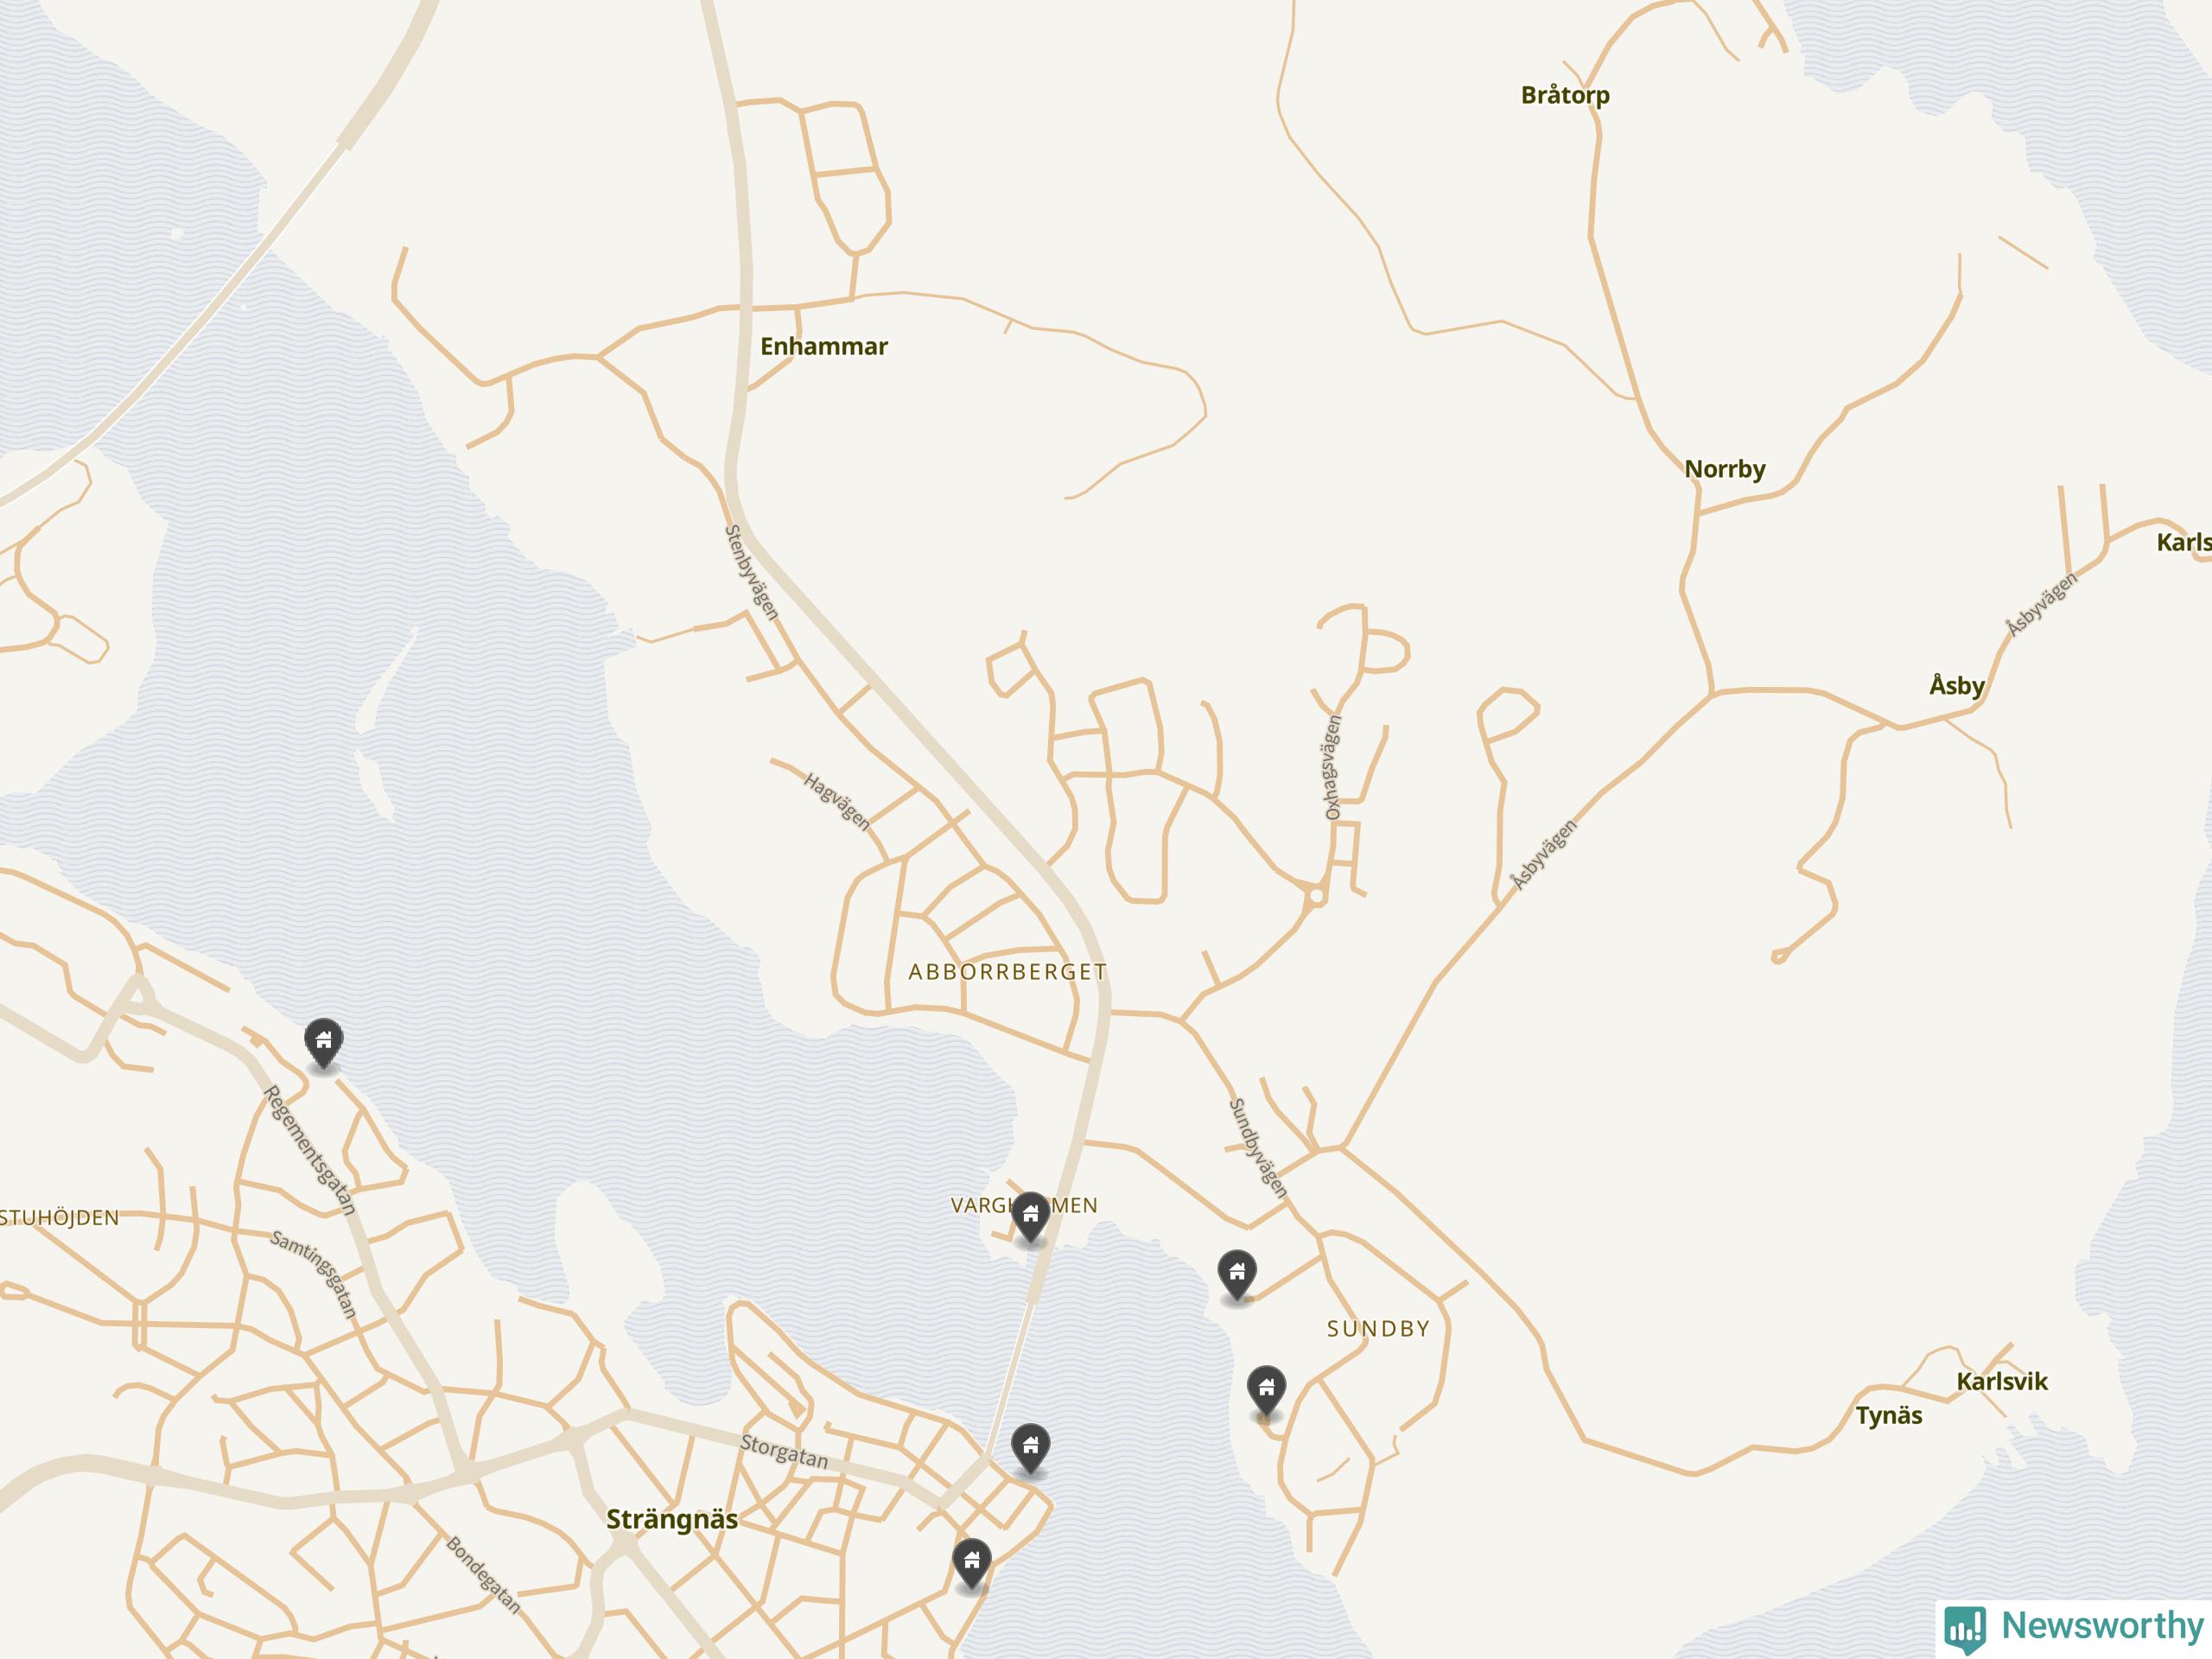Select the Norrby place label
The image size is (2212, 1659).
pos(1725,468)
